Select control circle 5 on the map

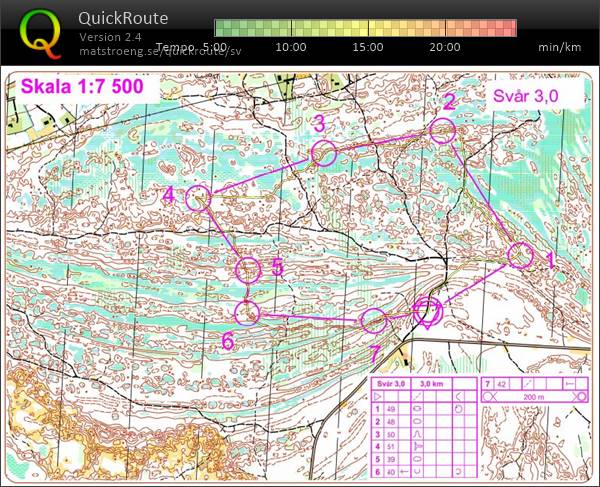pos(248,270)
